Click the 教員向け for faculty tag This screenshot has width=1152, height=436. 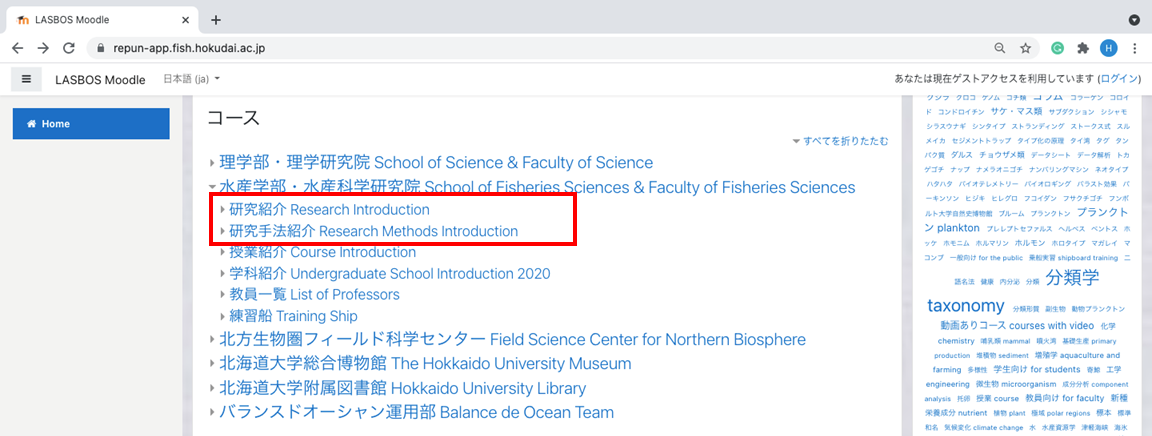coord(1065,398)
